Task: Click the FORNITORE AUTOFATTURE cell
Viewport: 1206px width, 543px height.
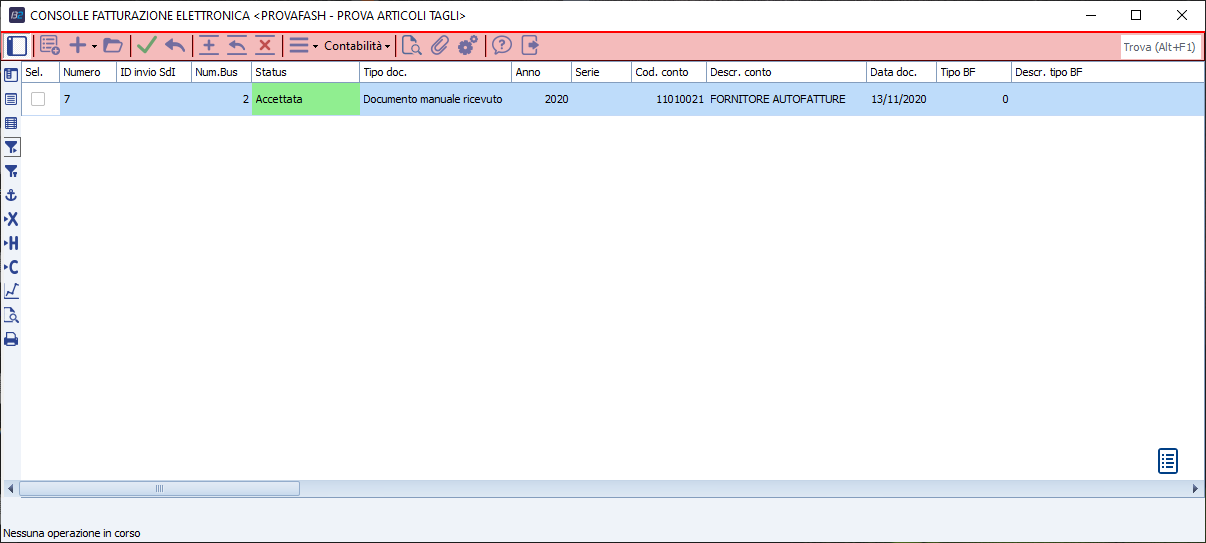Action: pyautogui.click(x=786, y=99)
